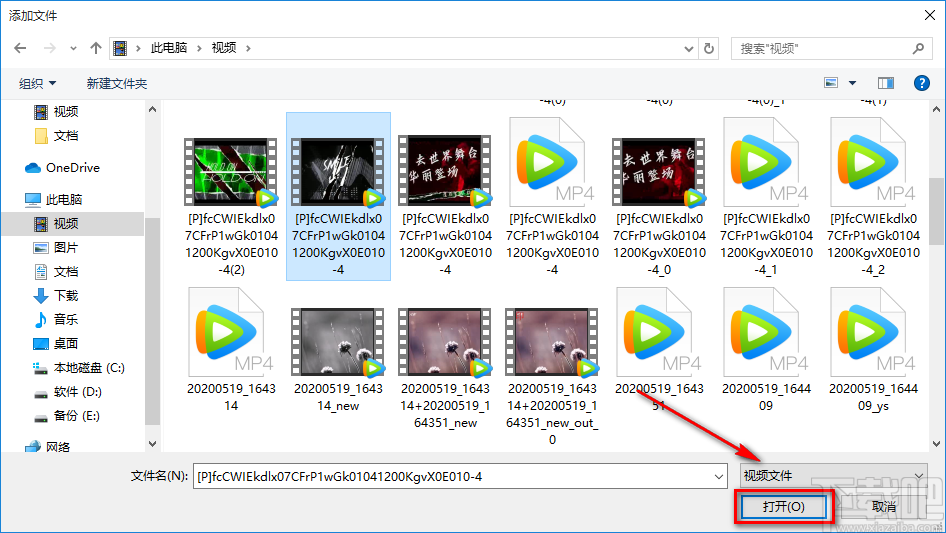This screenshot has height=533, width=946.
Task: Expand the chevron after 视频 breadcrumb
Action: pyautogui.click(x=248, y=48)
